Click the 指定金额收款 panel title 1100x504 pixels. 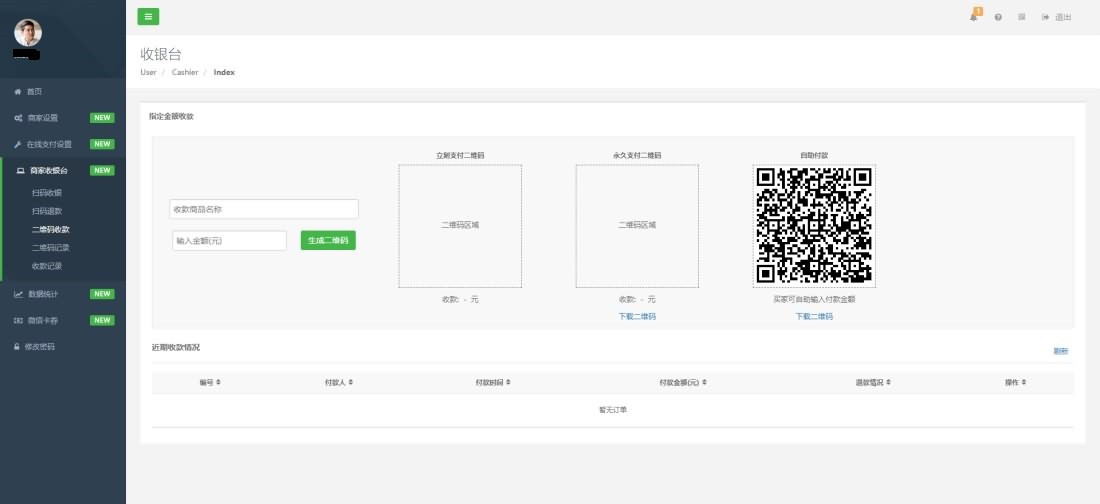pos(171,116)
